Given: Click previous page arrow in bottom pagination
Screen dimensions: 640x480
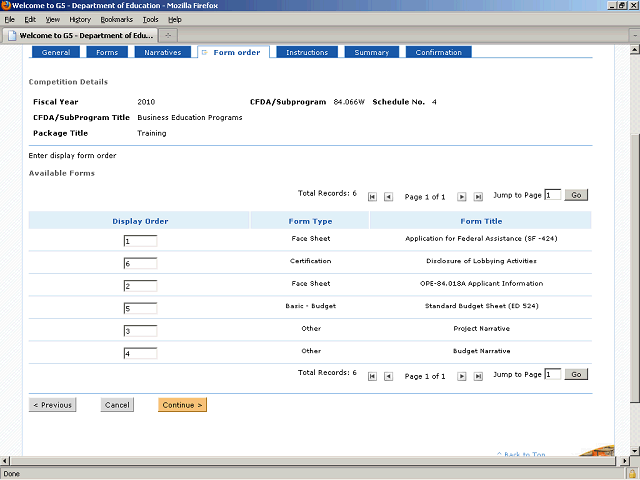Looking at the screenshot, I should click(x=389, y=376).
